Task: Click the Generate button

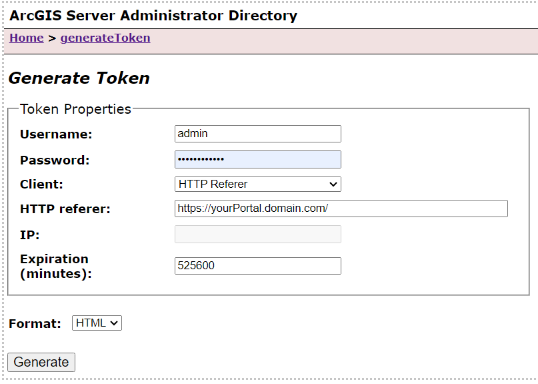Action: coord(41,362)
